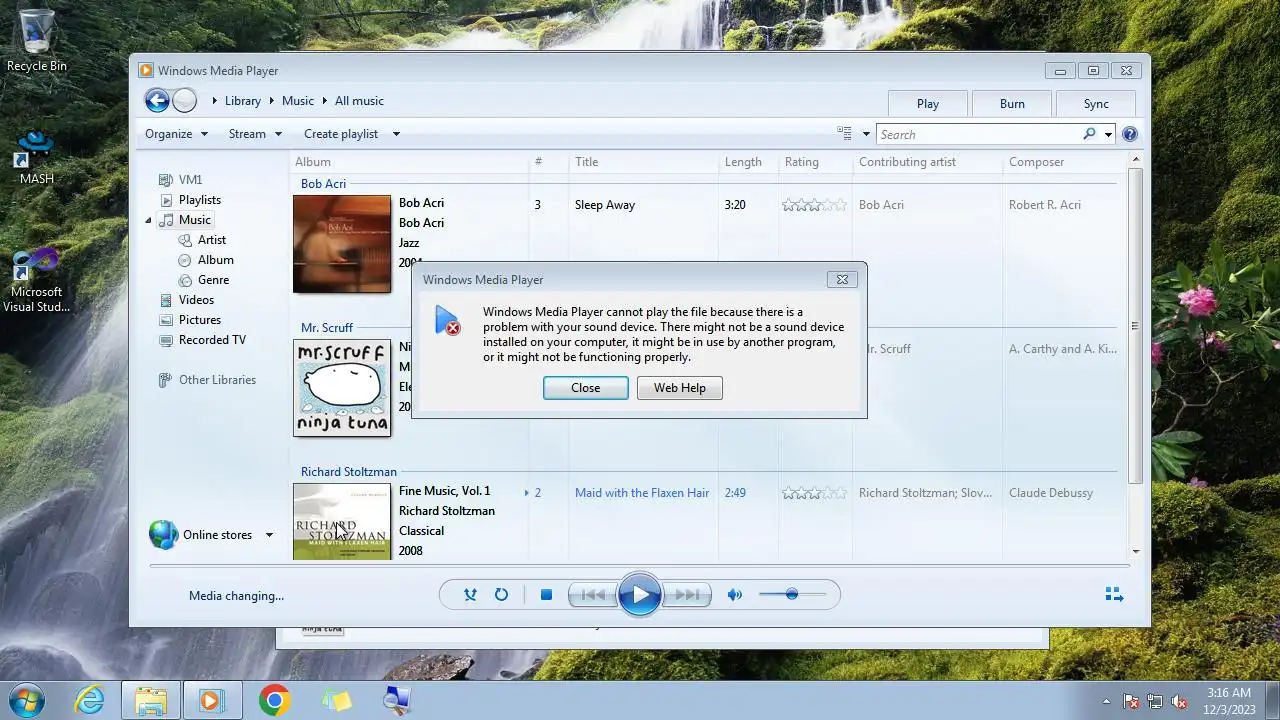Click All music in the breadcrumb

359,101
